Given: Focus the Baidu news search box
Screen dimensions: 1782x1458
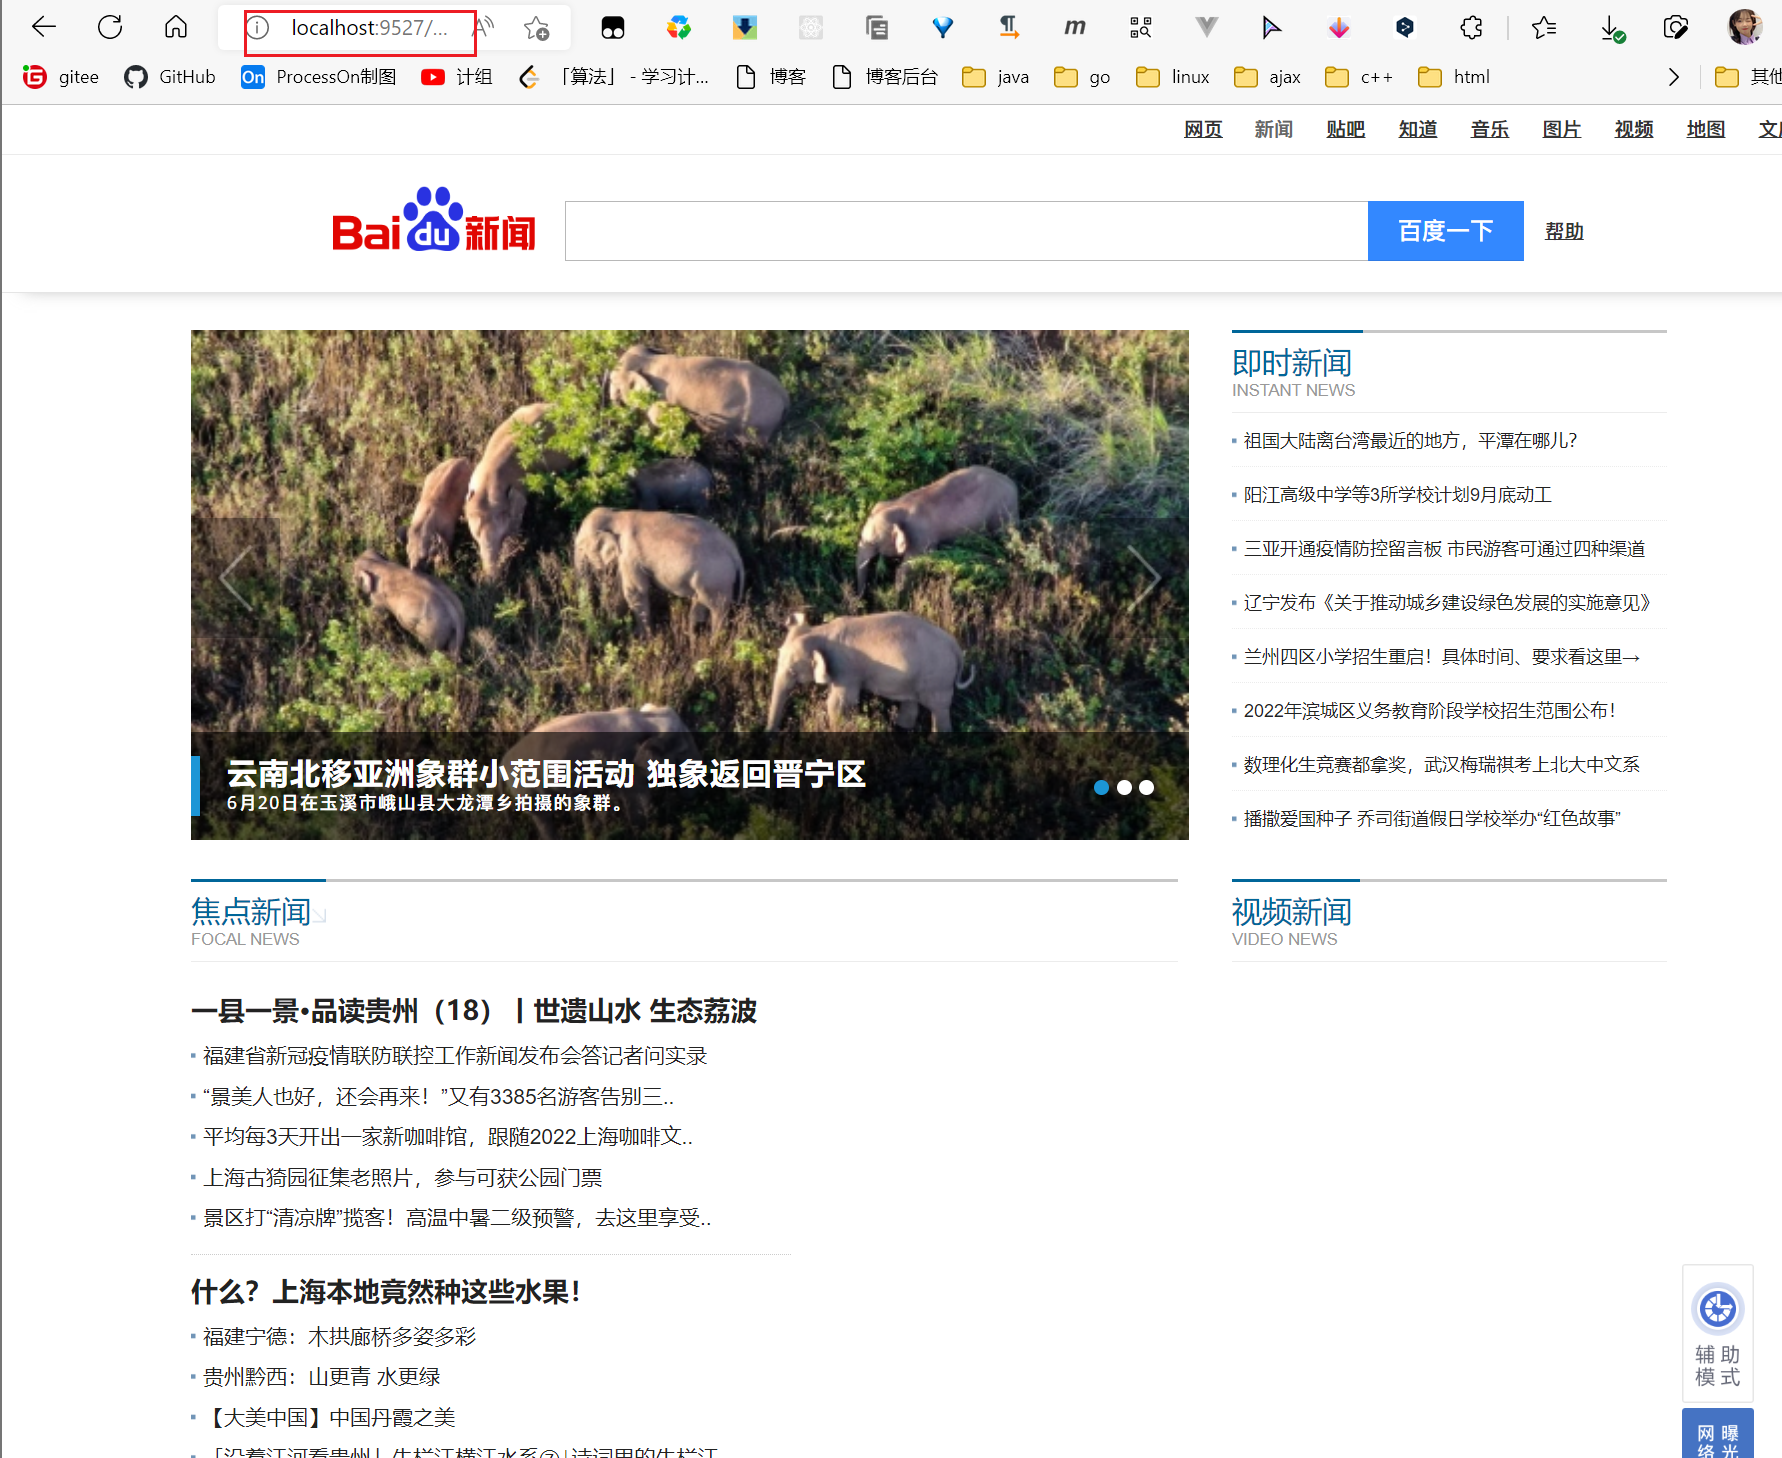Looking at the screenshot, I should (x=967, y=231).
